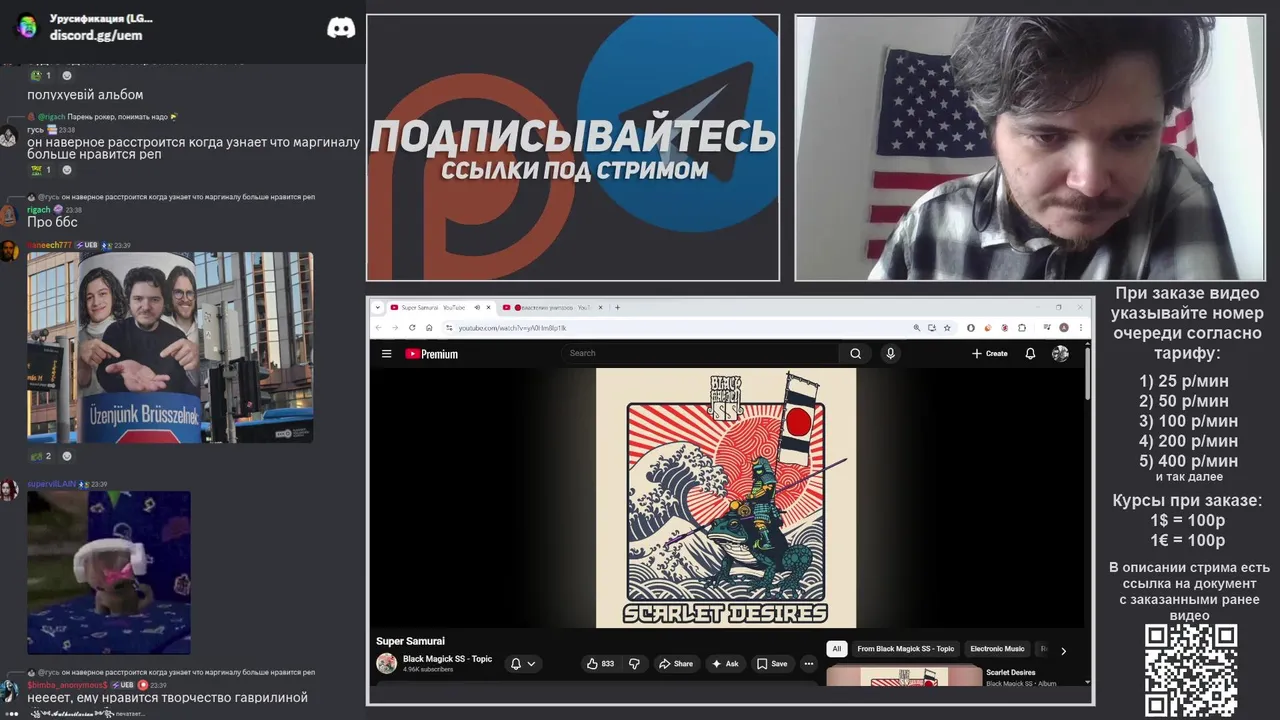
Task: Click the QR code in the corner
Action: (1191, 670)
